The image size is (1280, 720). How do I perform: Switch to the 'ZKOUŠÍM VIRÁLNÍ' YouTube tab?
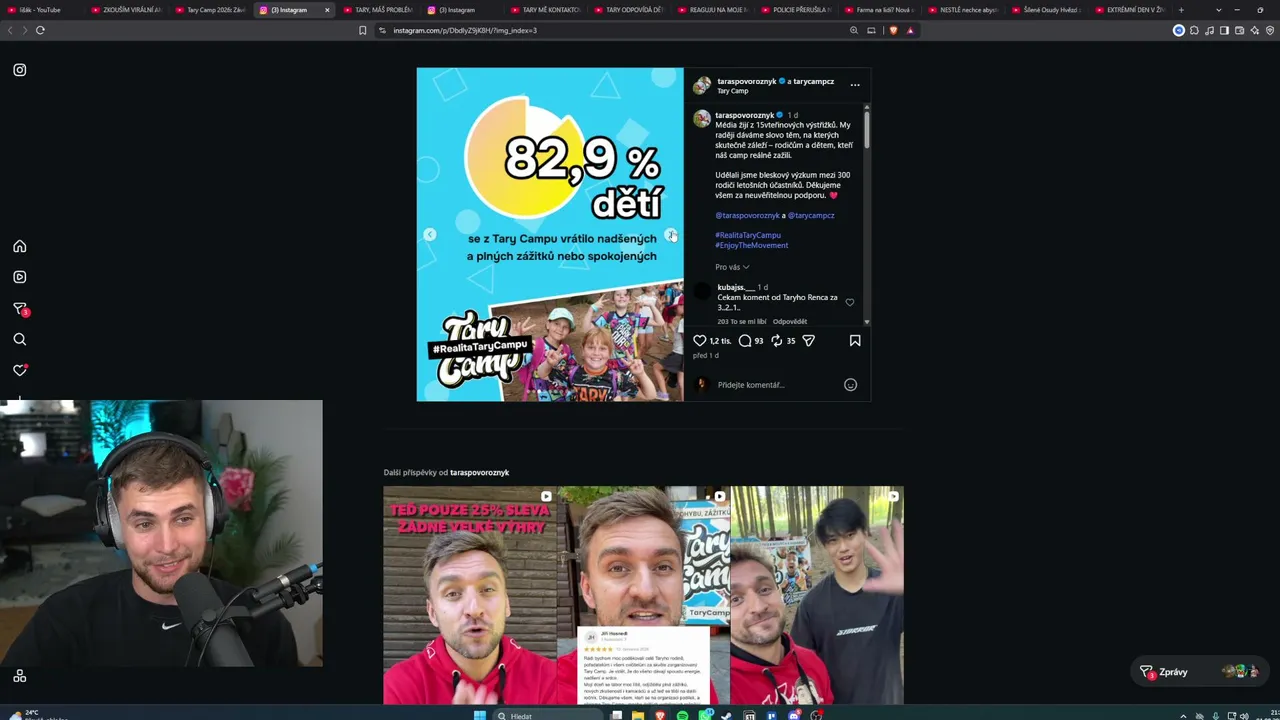click(127, 10)
